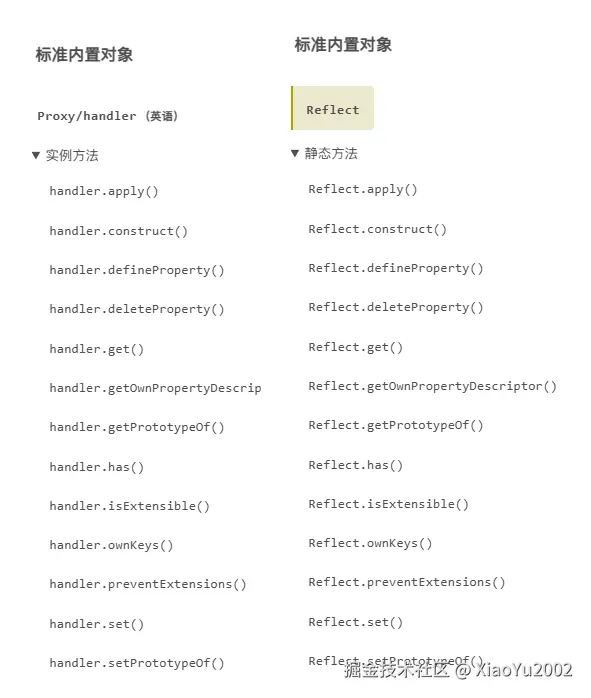
Task: Select Reflect.deleteProperty() entry
Action: pyautogui.click(x=396, y=308)
